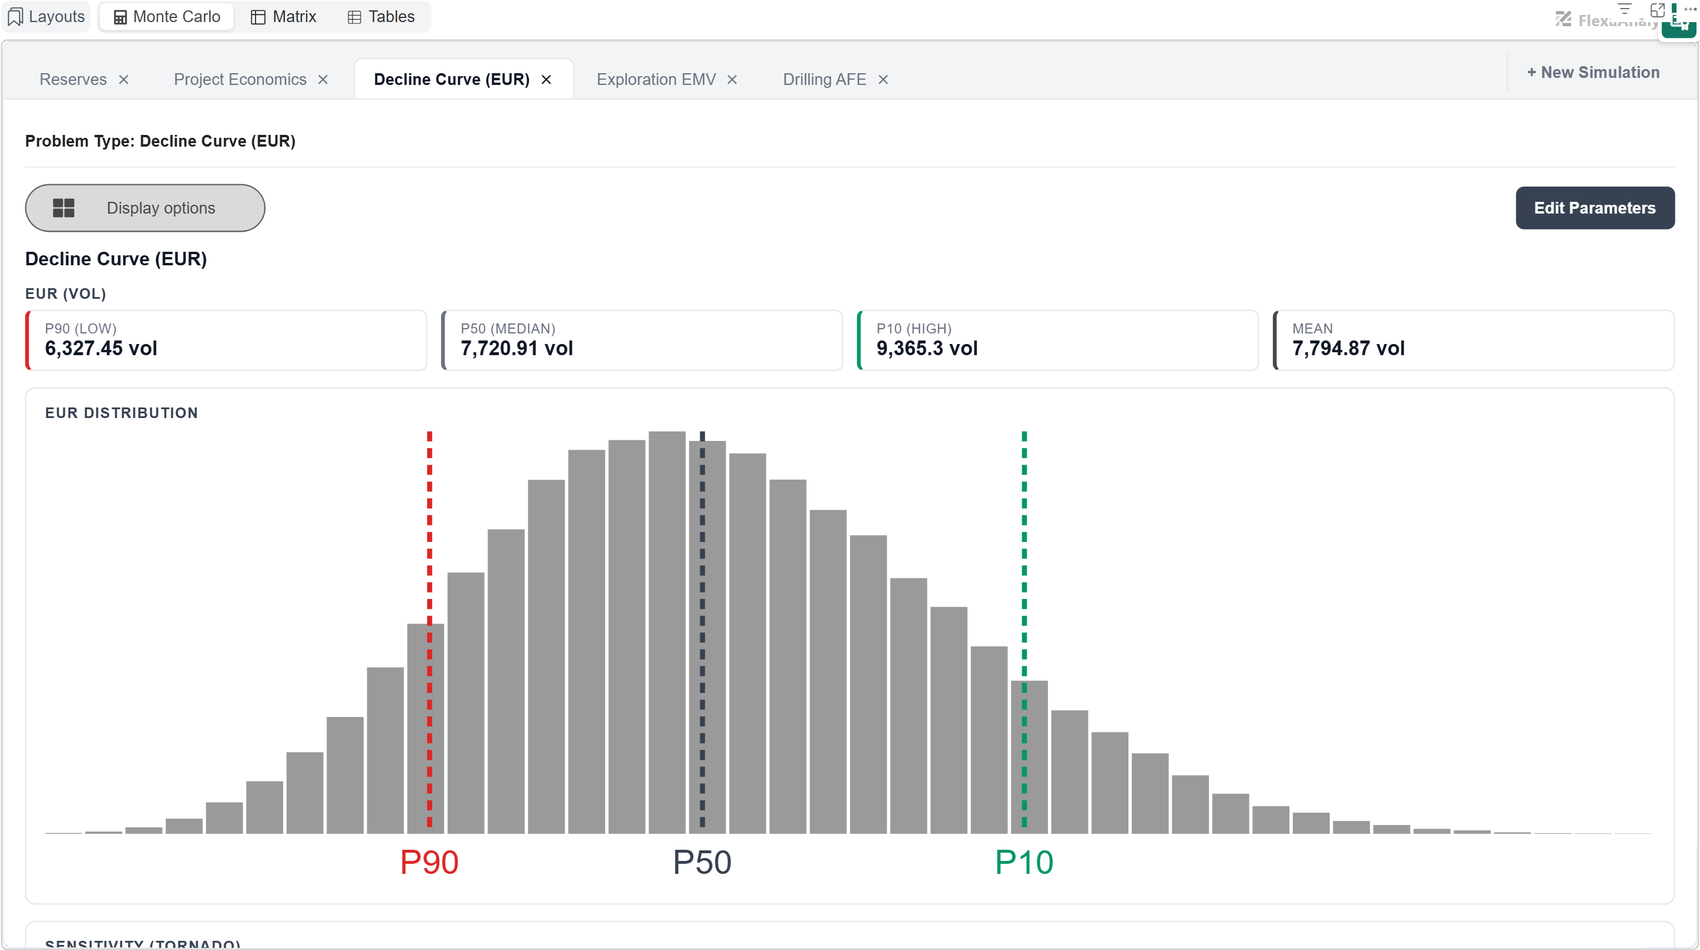Click the focus mode expand icon
This screenshot has height=950, width=1700.
coord(1657,9)
